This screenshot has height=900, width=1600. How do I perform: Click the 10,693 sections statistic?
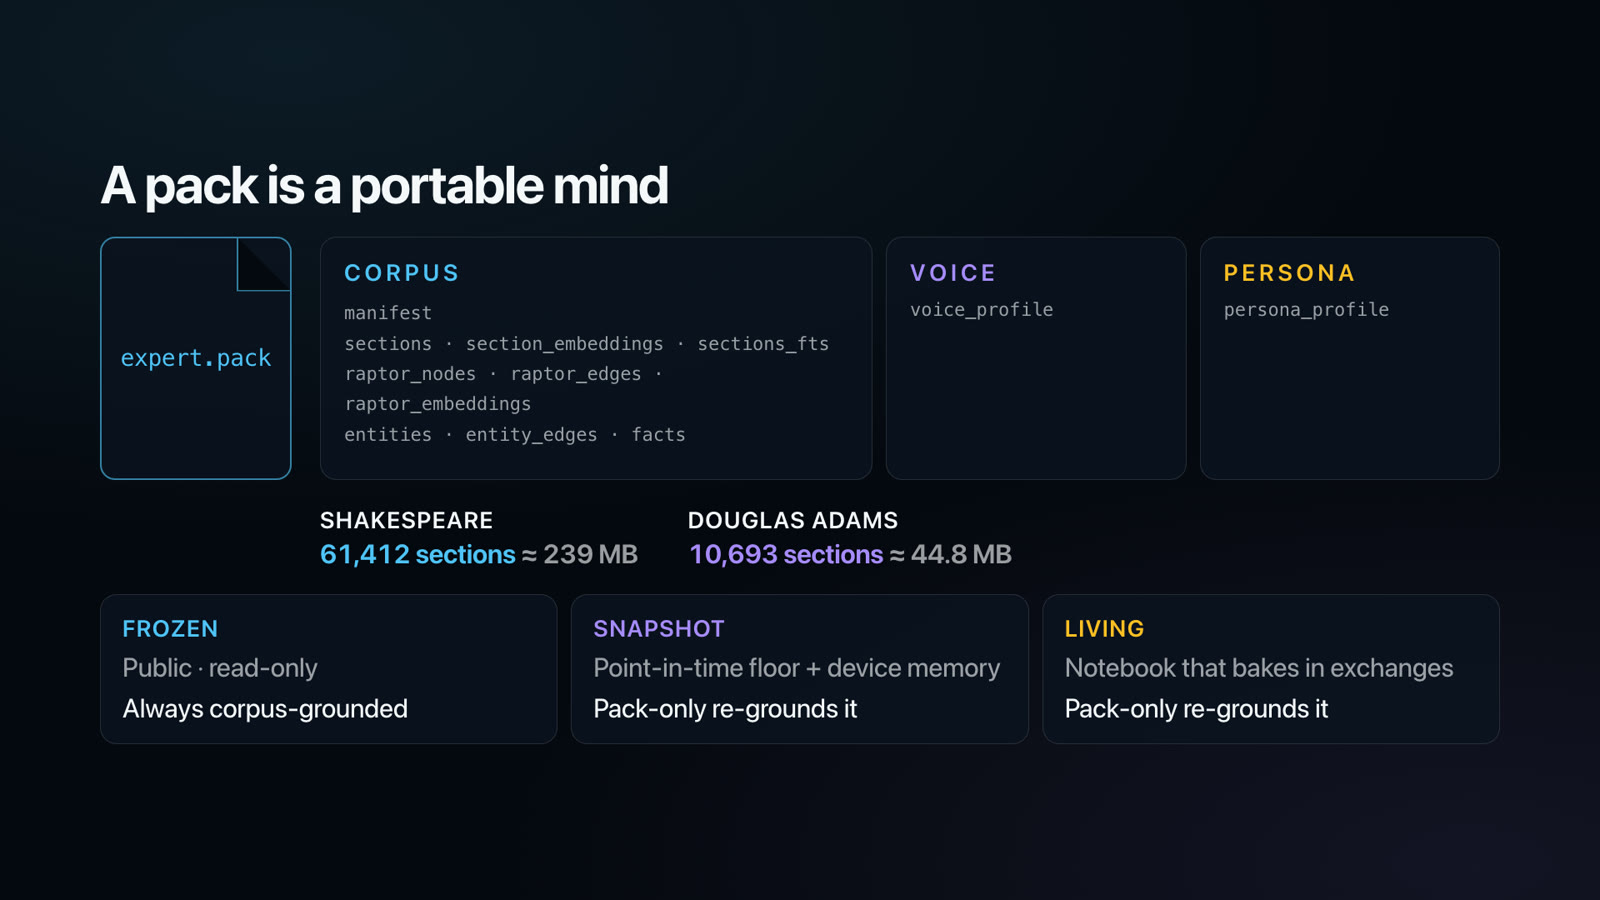pos(786,554)
